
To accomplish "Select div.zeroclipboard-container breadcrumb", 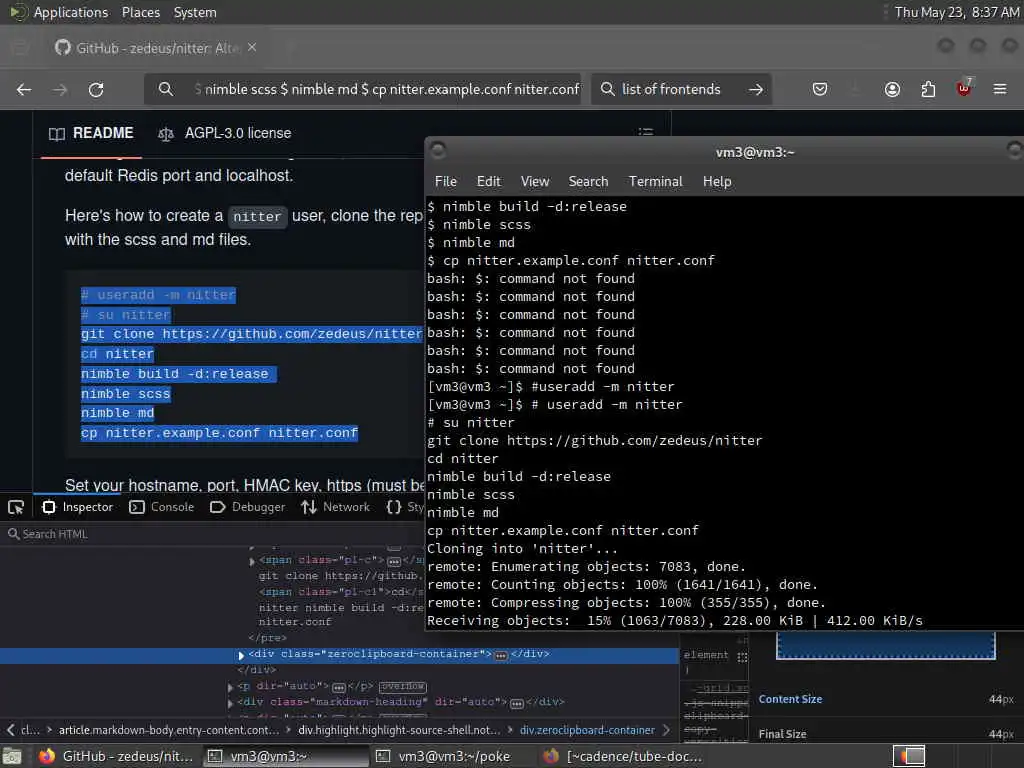I will tap(587, 729).
